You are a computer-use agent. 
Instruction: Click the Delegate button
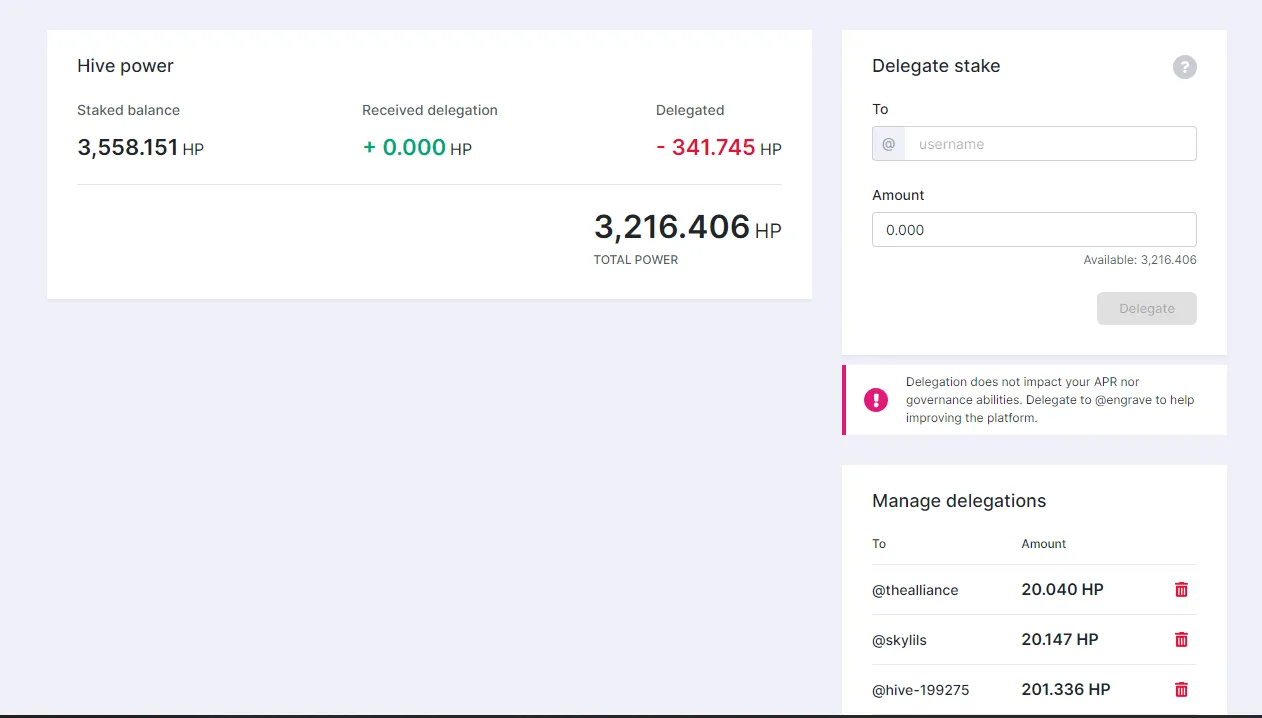pos(1146,308)
